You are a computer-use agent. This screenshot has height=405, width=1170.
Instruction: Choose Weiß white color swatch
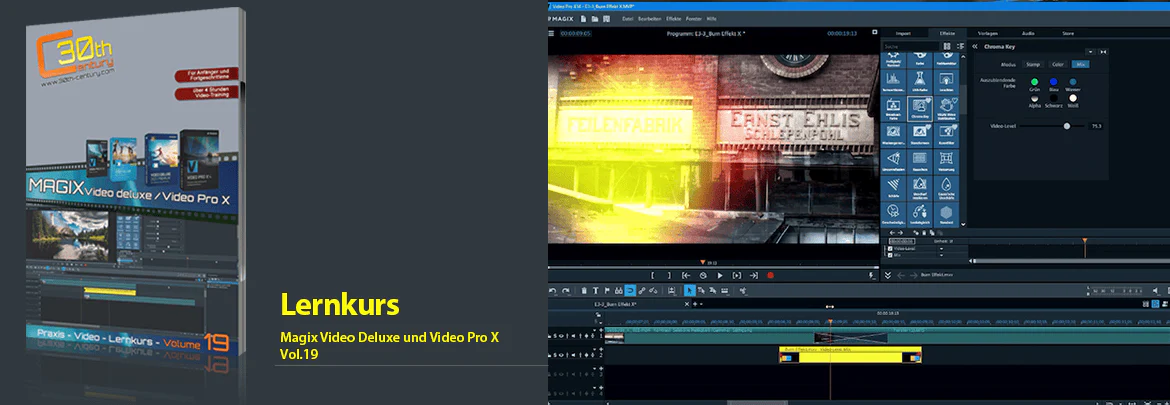(1073, 98)
